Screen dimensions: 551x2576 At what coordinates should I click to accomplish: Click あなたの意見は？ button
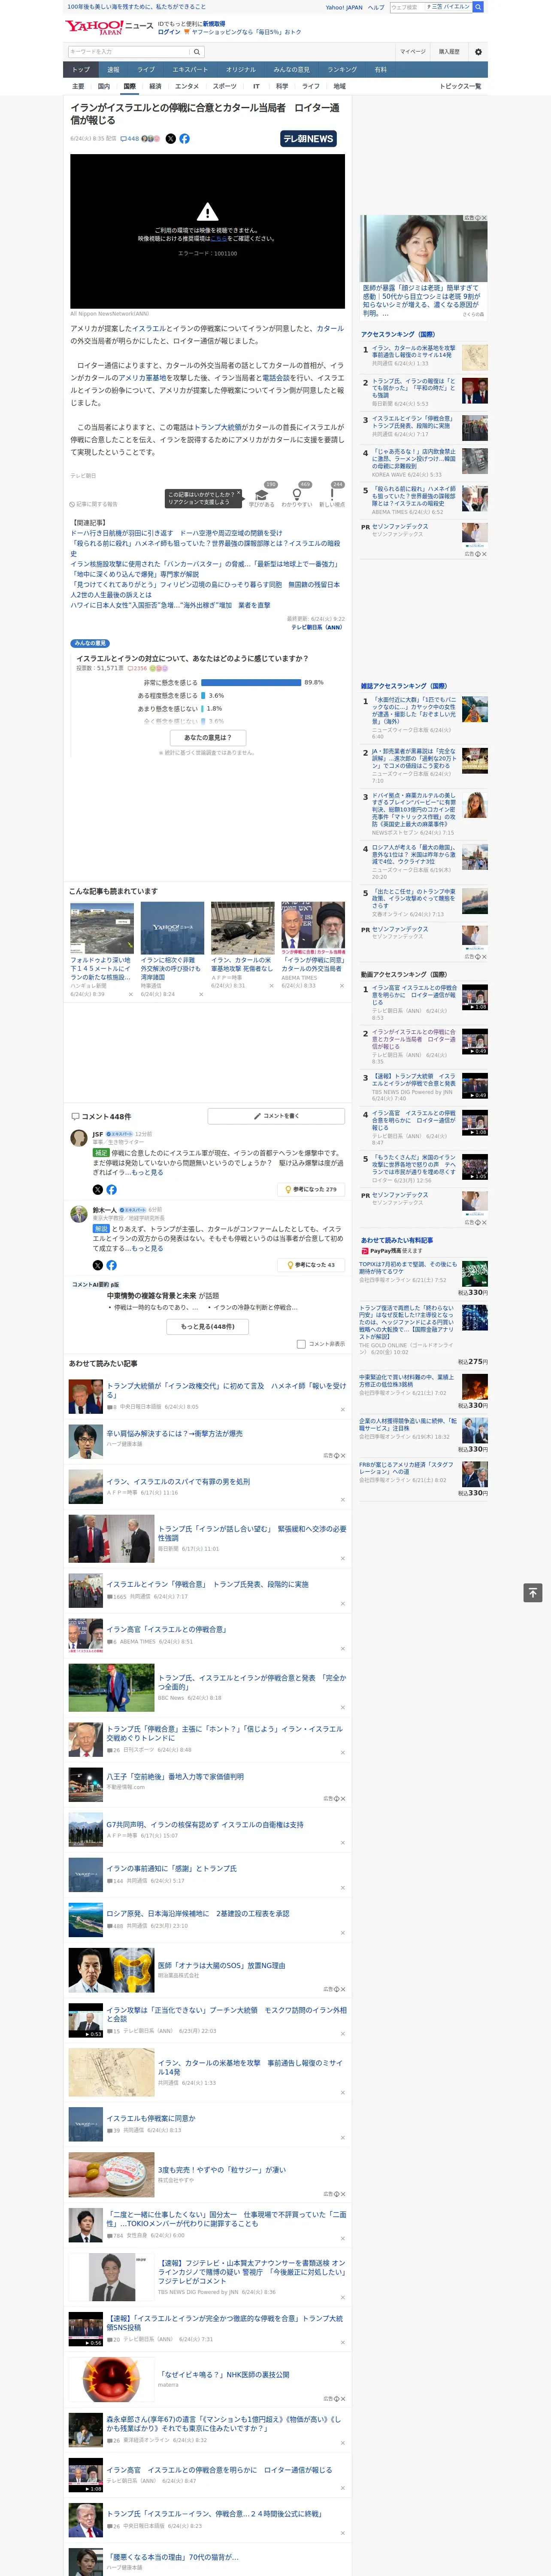tap(208, 738)
